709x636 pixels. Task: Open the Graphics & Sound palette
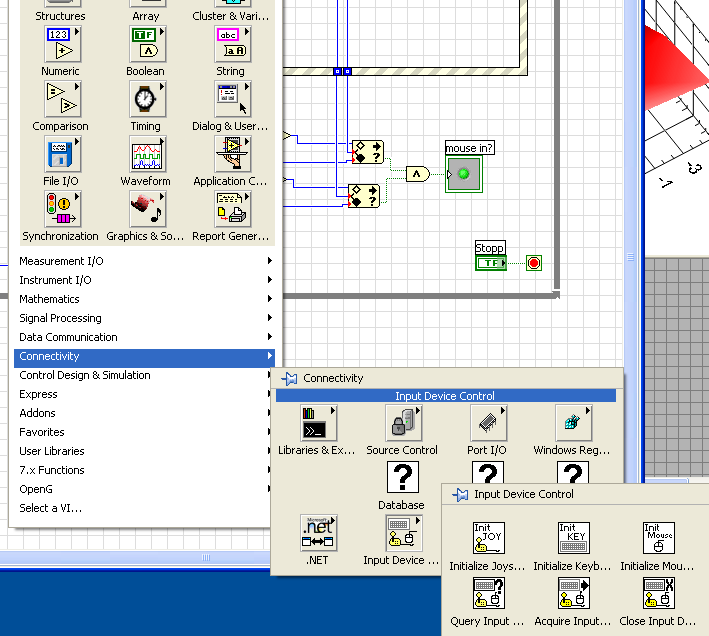[147, 209]
